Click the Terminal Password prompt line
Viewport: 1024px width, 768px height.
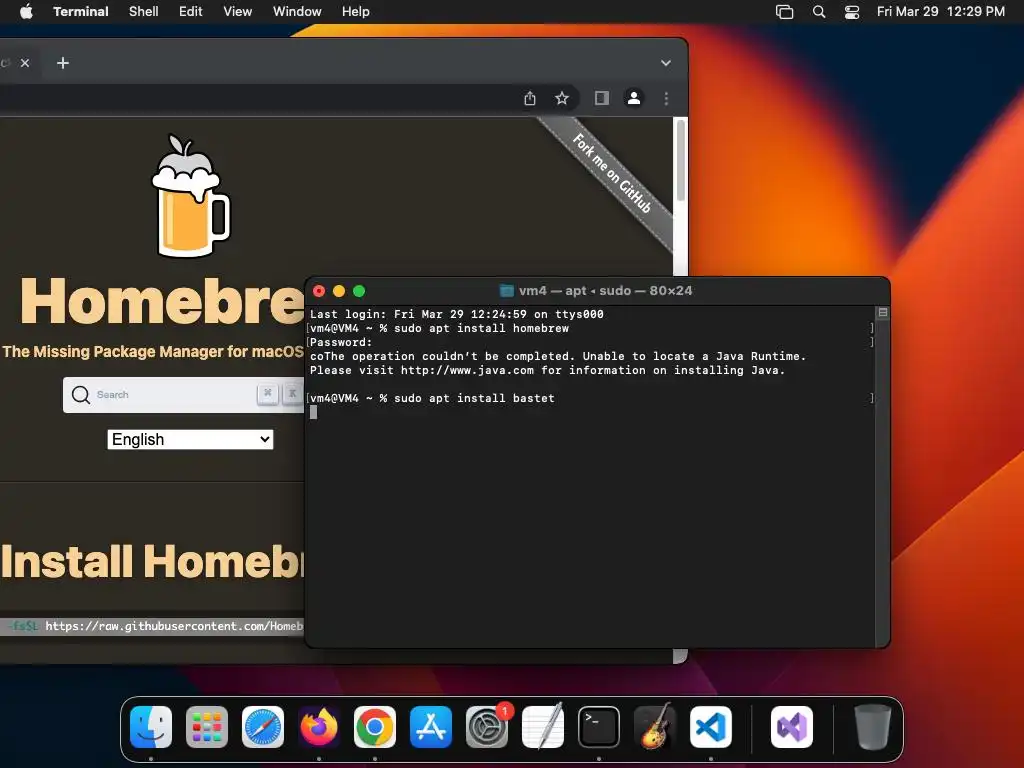click(341, 342)
